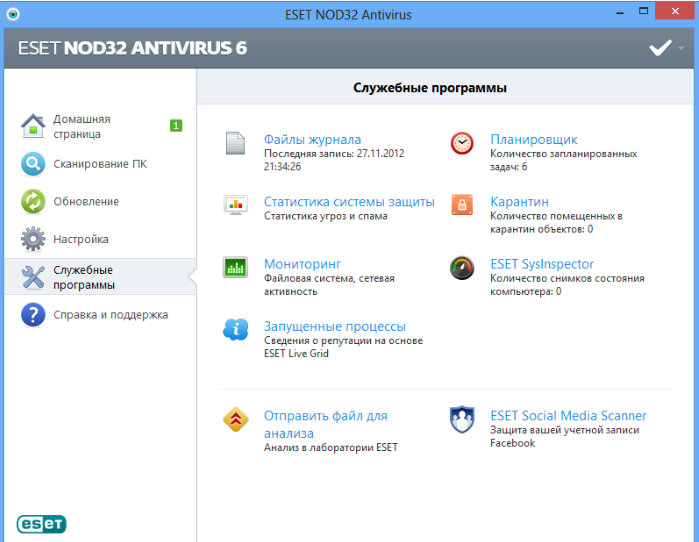Image resolution: width=699 pixels, height=542 pixels.
Task: Click the yellow upload arrows icon
Action: point(235,419)
